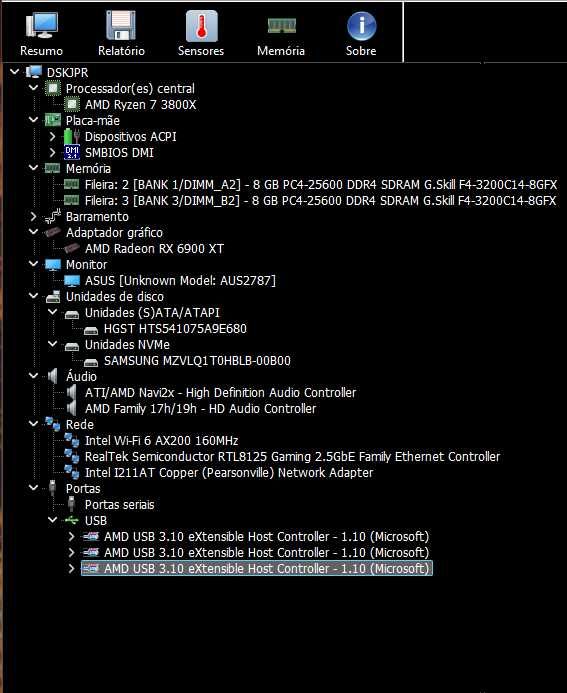The height and width of the screenshot is (693, 567).
Task: Click the Barramento bus icon
Action: coord(53,217)
